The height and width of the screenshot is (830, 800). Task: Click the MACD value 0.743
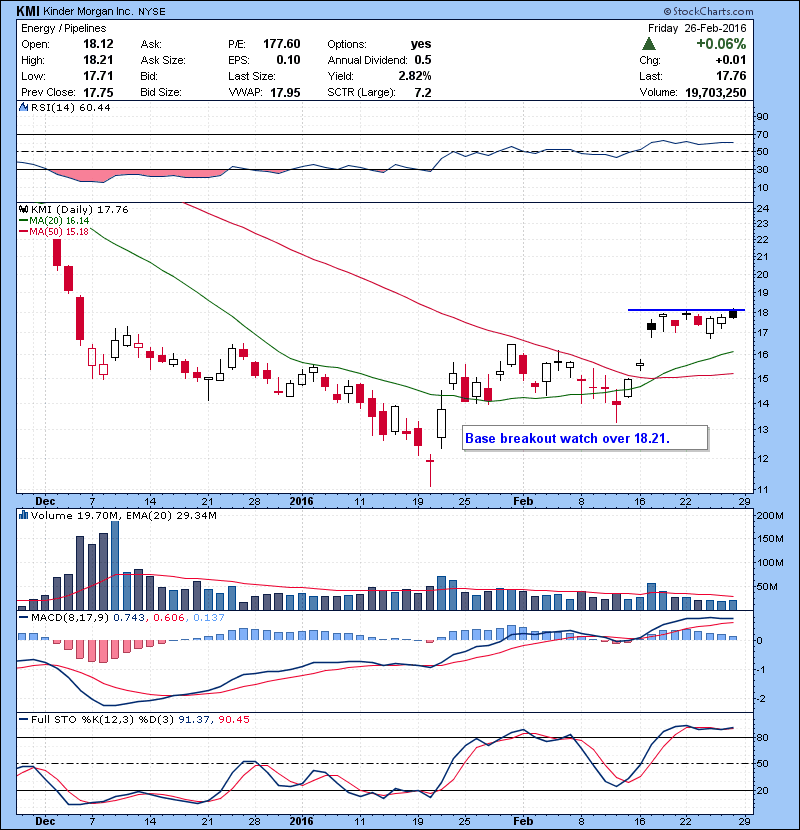[129, 618]
